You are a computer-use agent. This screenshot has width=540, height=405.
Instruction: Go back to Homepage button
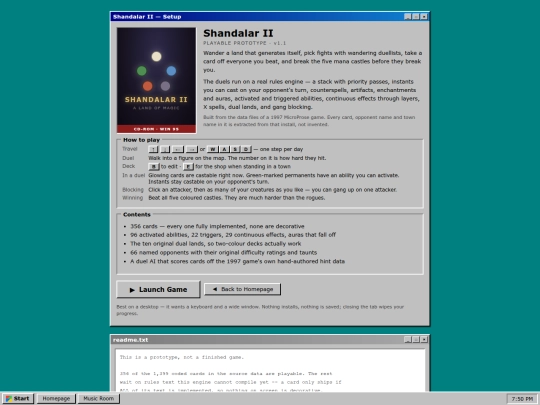point(242,289)
